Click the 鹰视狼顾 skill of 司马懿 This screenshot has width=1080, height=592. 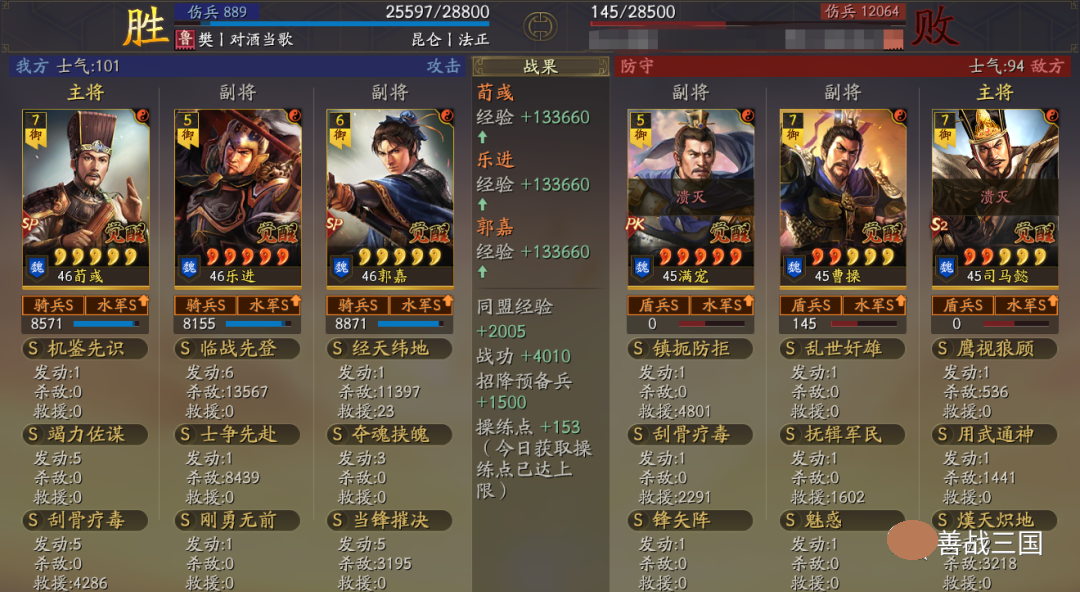pyautogui.click(x=995, y=349)
